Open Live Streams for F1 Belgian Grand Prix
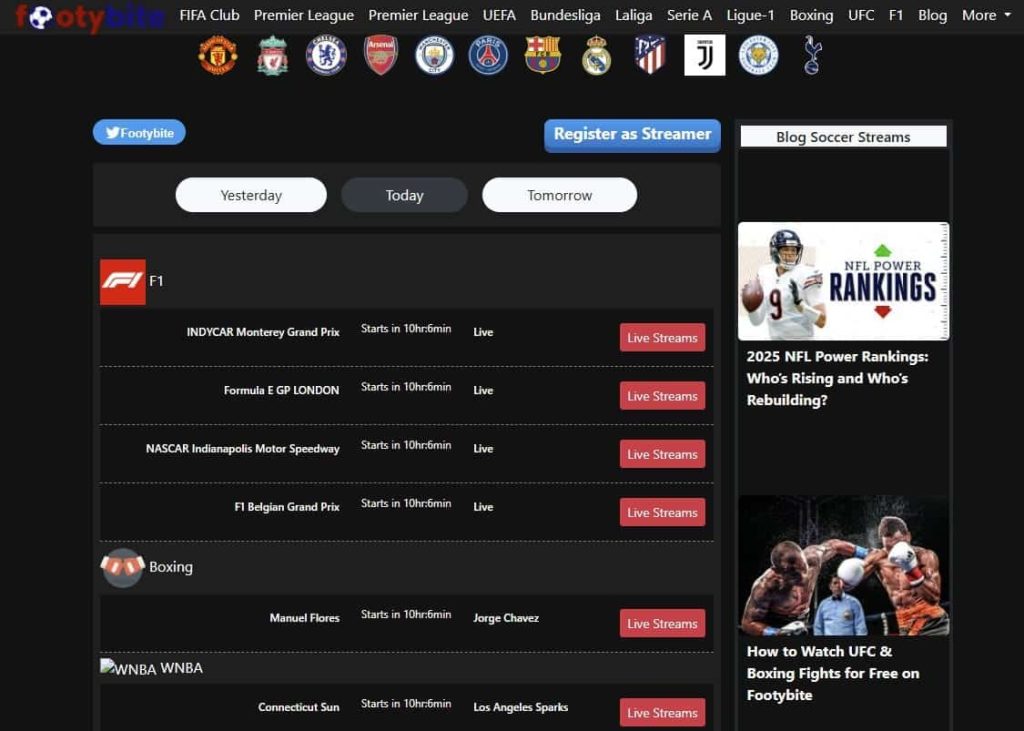Screen dimensions: 1024x731 click(662, 512)
